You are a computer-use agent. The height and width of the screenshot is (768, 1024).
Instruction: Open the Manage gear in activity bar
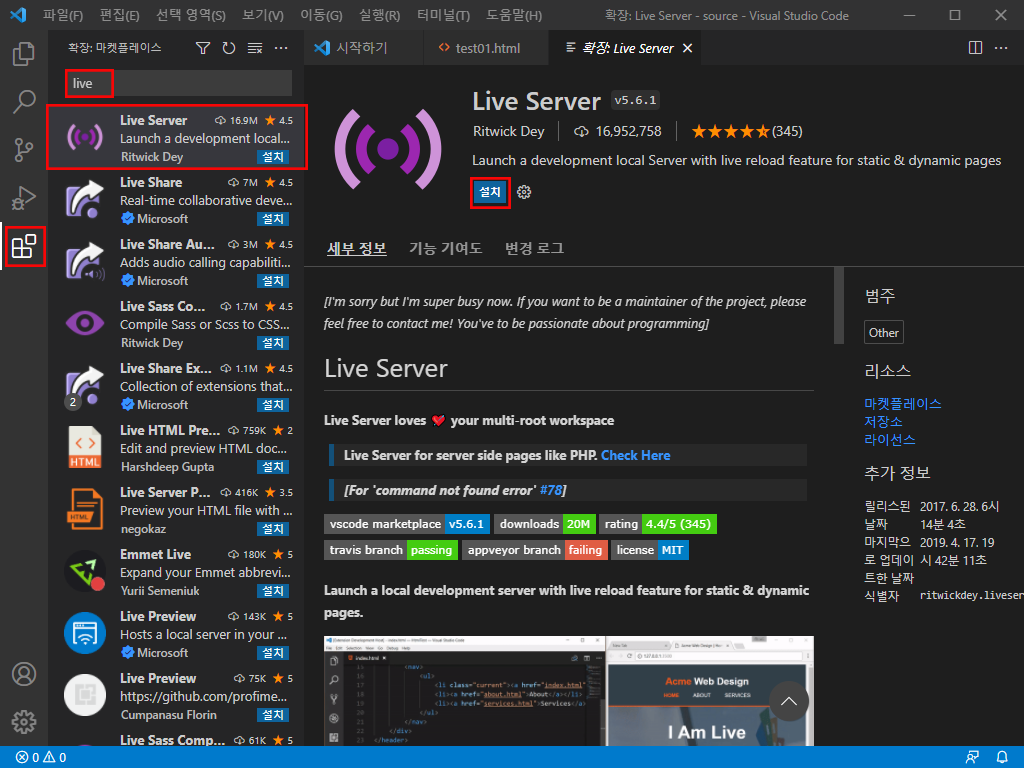click(x=24, y=722)
